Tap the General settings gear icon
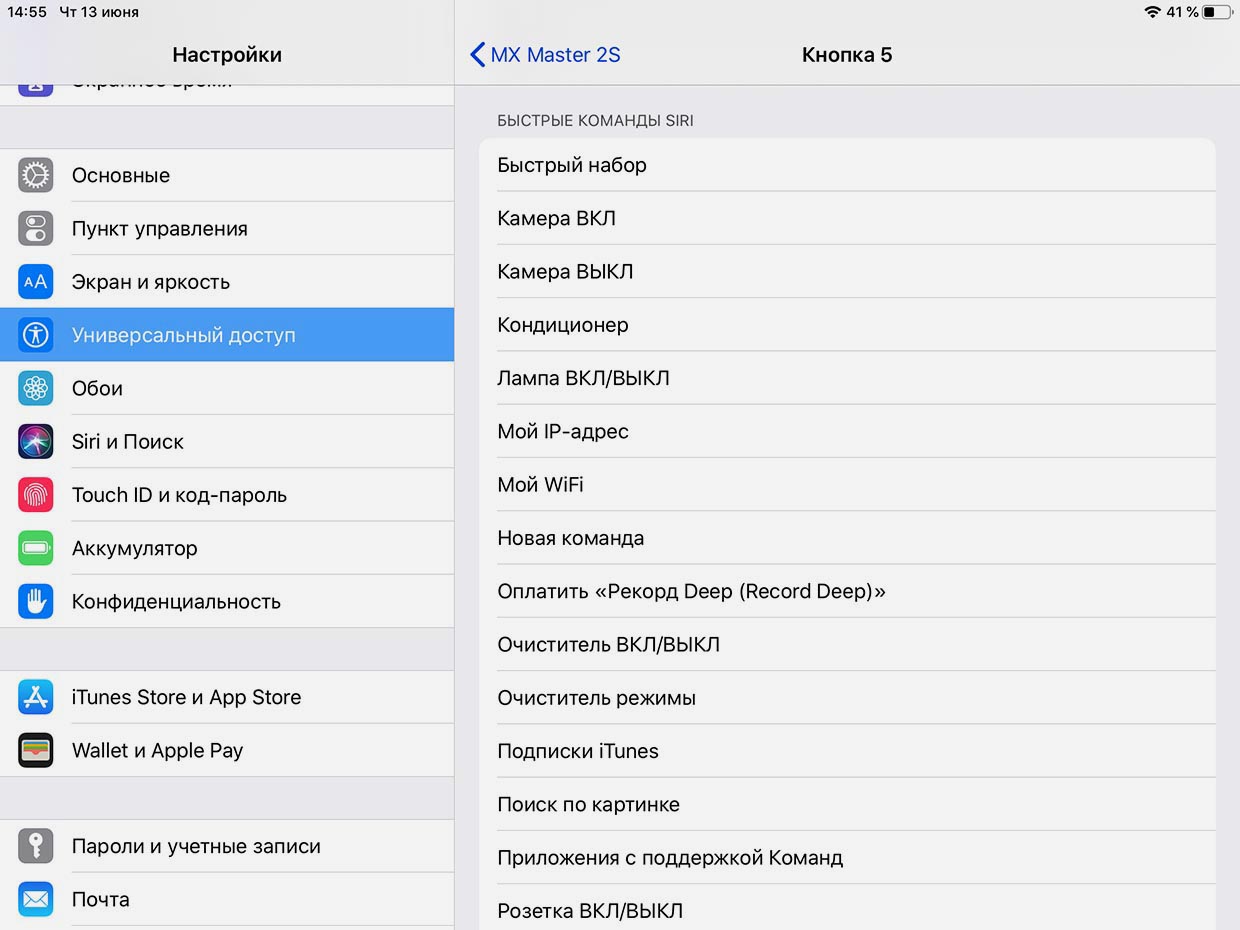This screenshot has width=1240, height=930. 36,176
